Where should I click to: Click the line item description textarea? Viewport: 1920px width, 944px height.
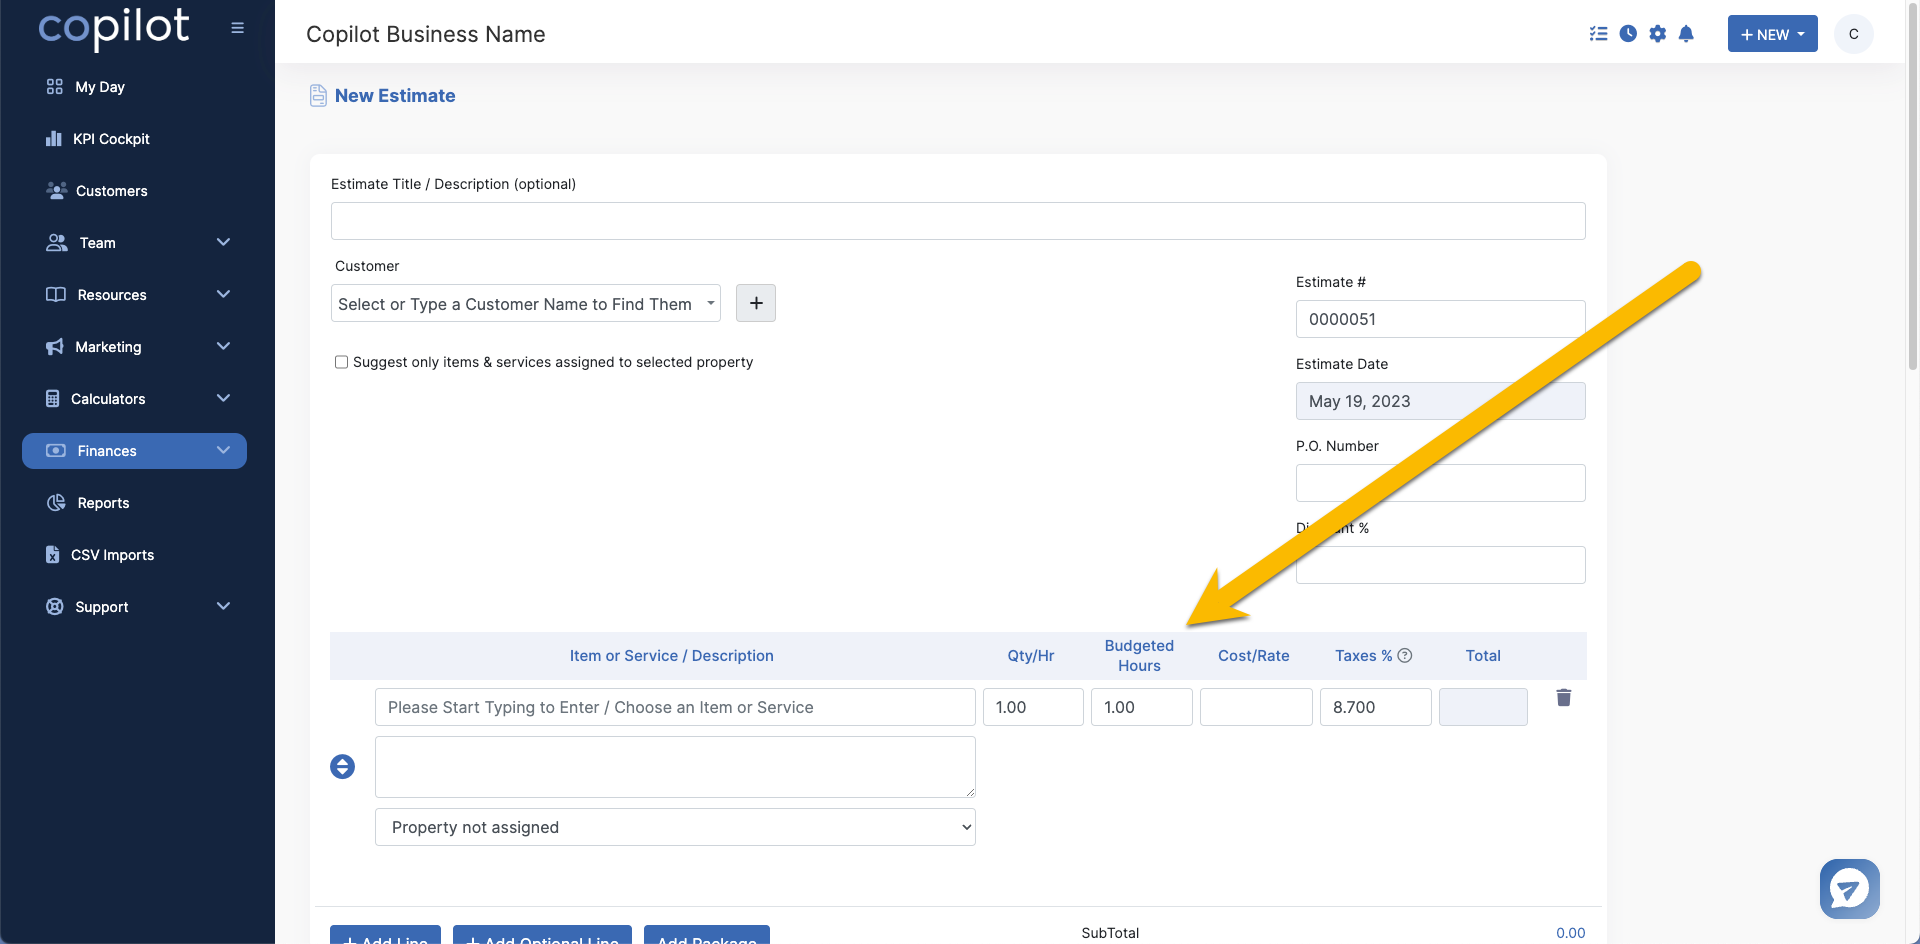coord(675,767)
